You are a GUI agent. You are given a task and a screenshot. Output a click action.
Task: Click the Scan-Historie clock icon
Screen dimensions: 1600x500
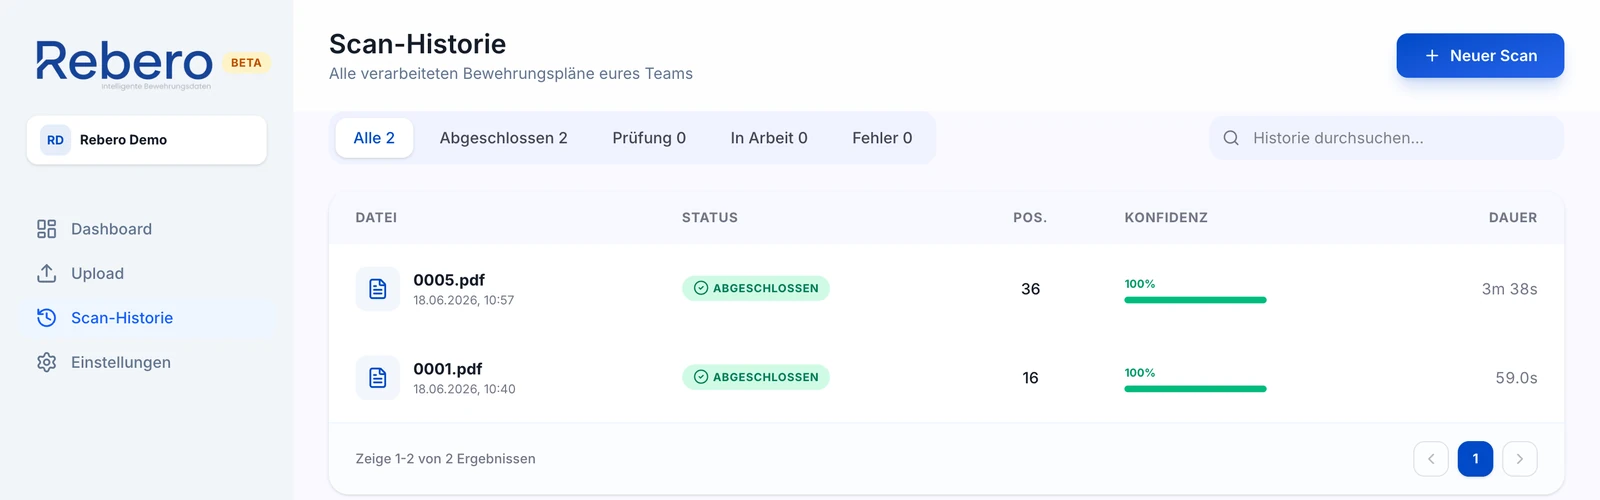[46, 318]
